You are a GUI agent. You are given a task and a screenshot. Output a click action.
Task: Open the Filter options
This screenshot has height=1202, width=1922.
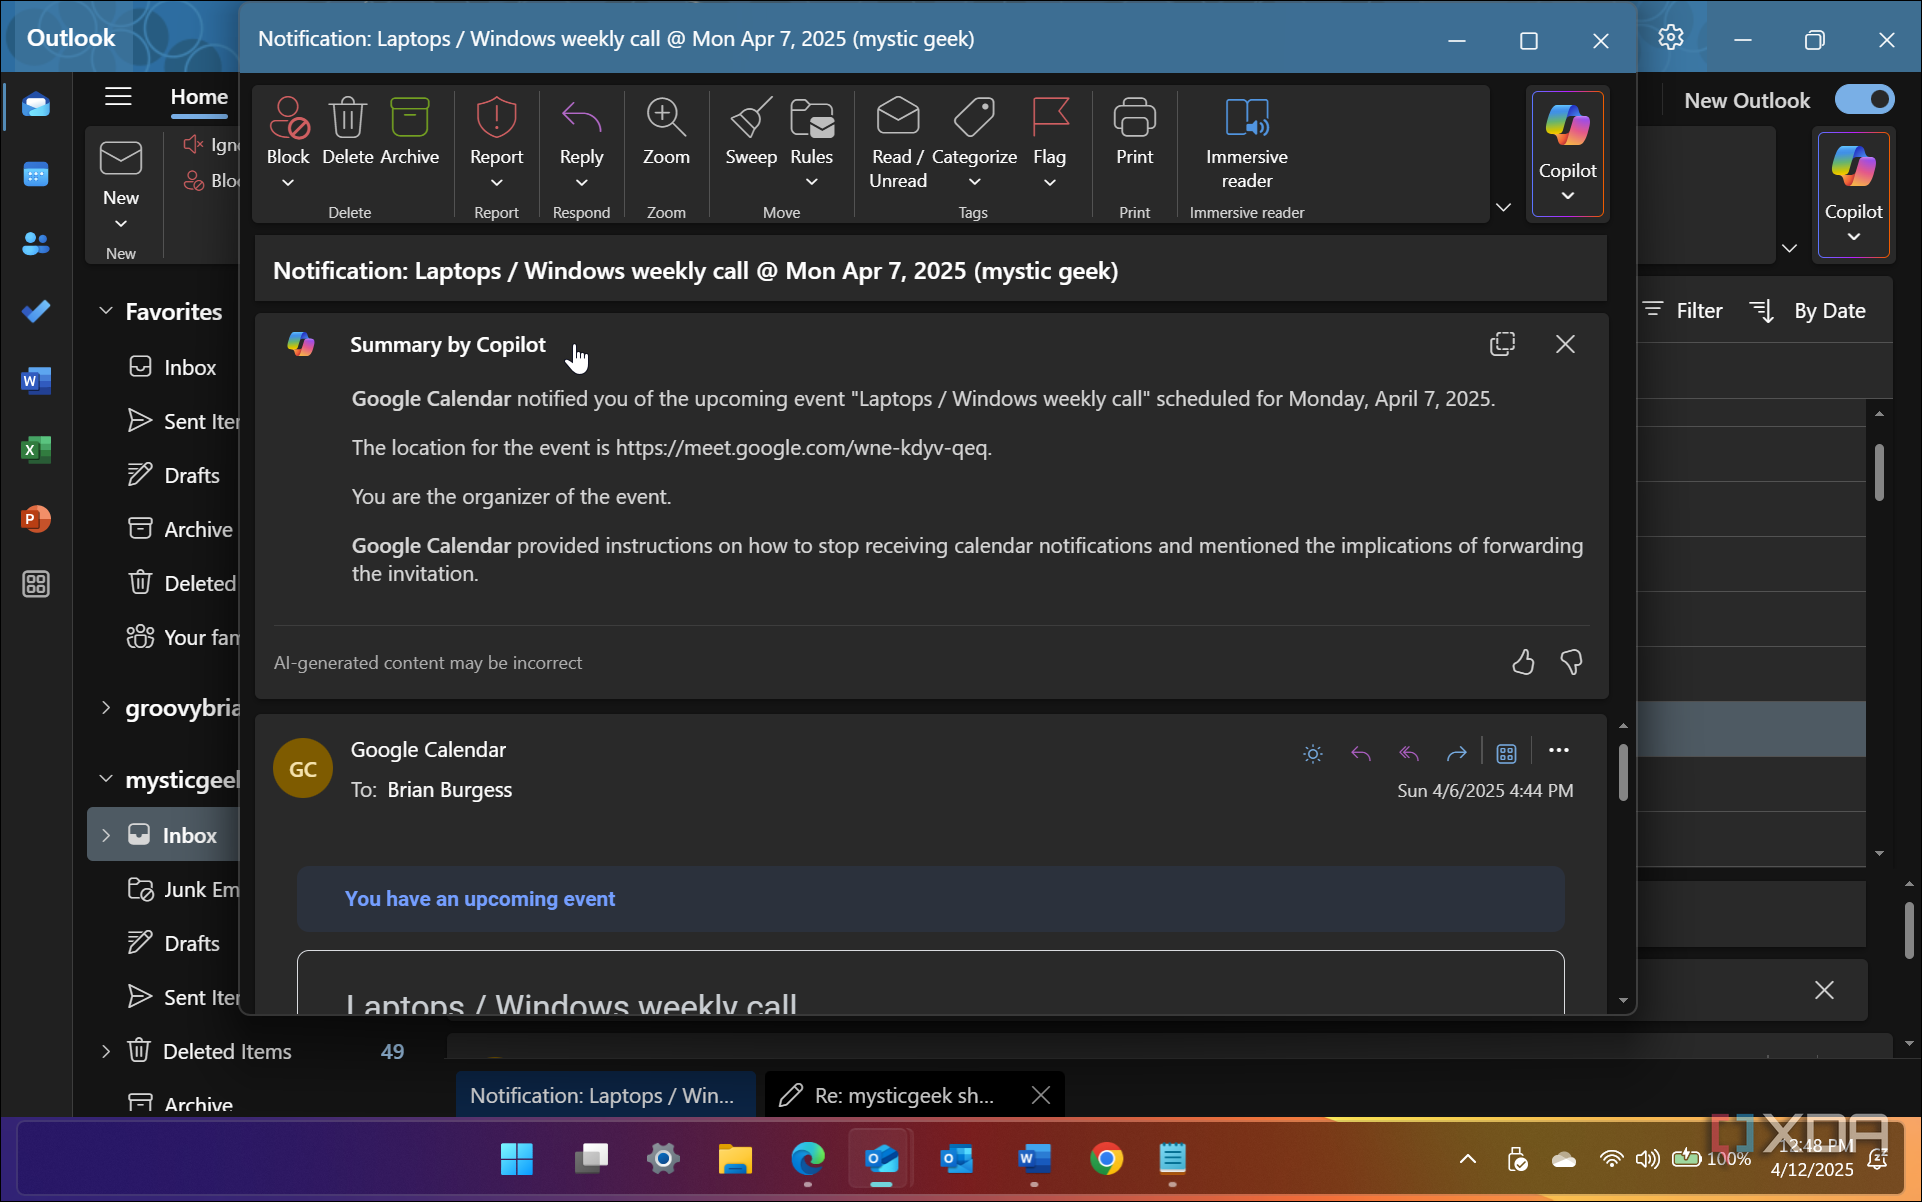1683,311
